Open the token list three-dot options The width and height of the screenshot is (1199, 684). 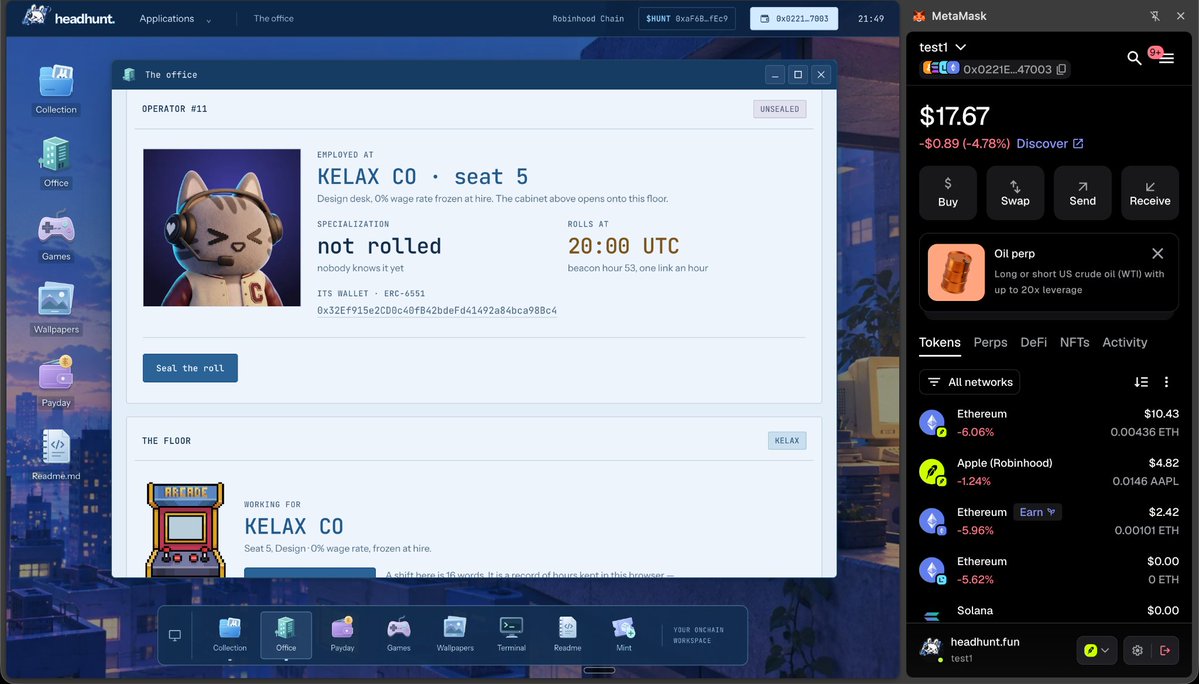1166,382
